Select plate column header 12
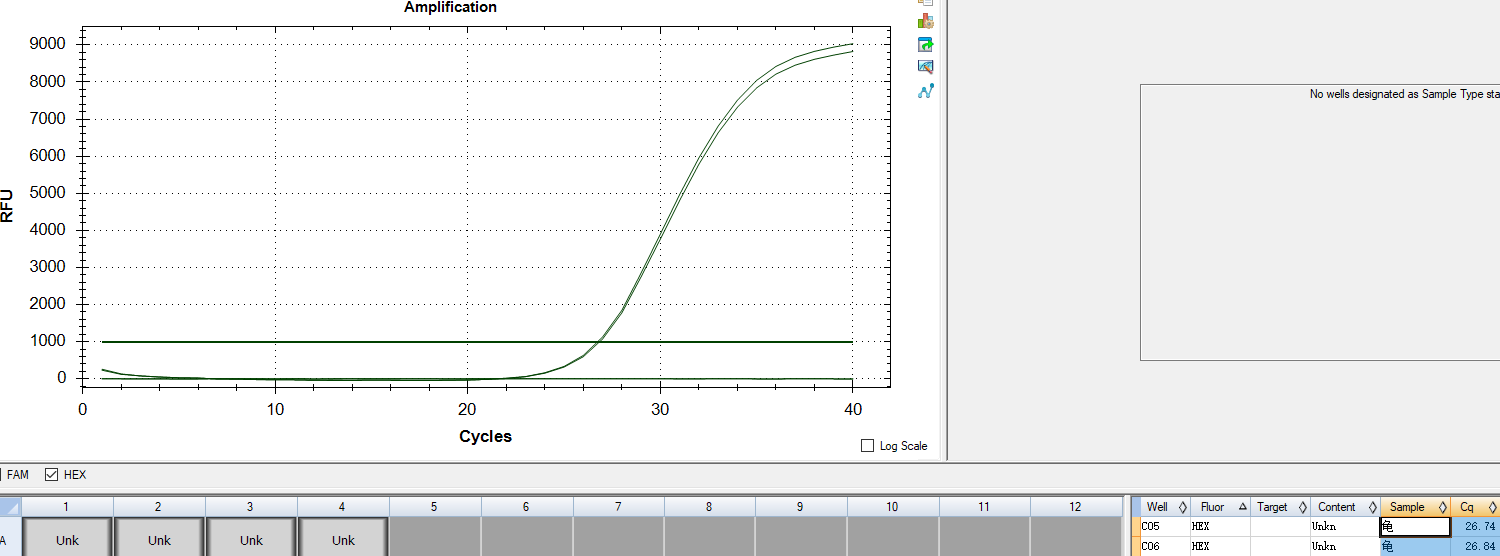 1075,507
